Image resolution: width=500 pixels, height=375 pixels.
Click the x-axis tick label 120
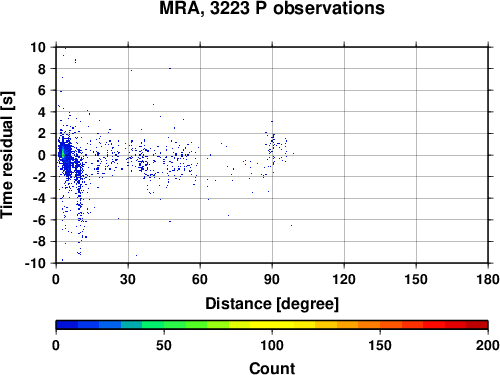coord(344,279)
